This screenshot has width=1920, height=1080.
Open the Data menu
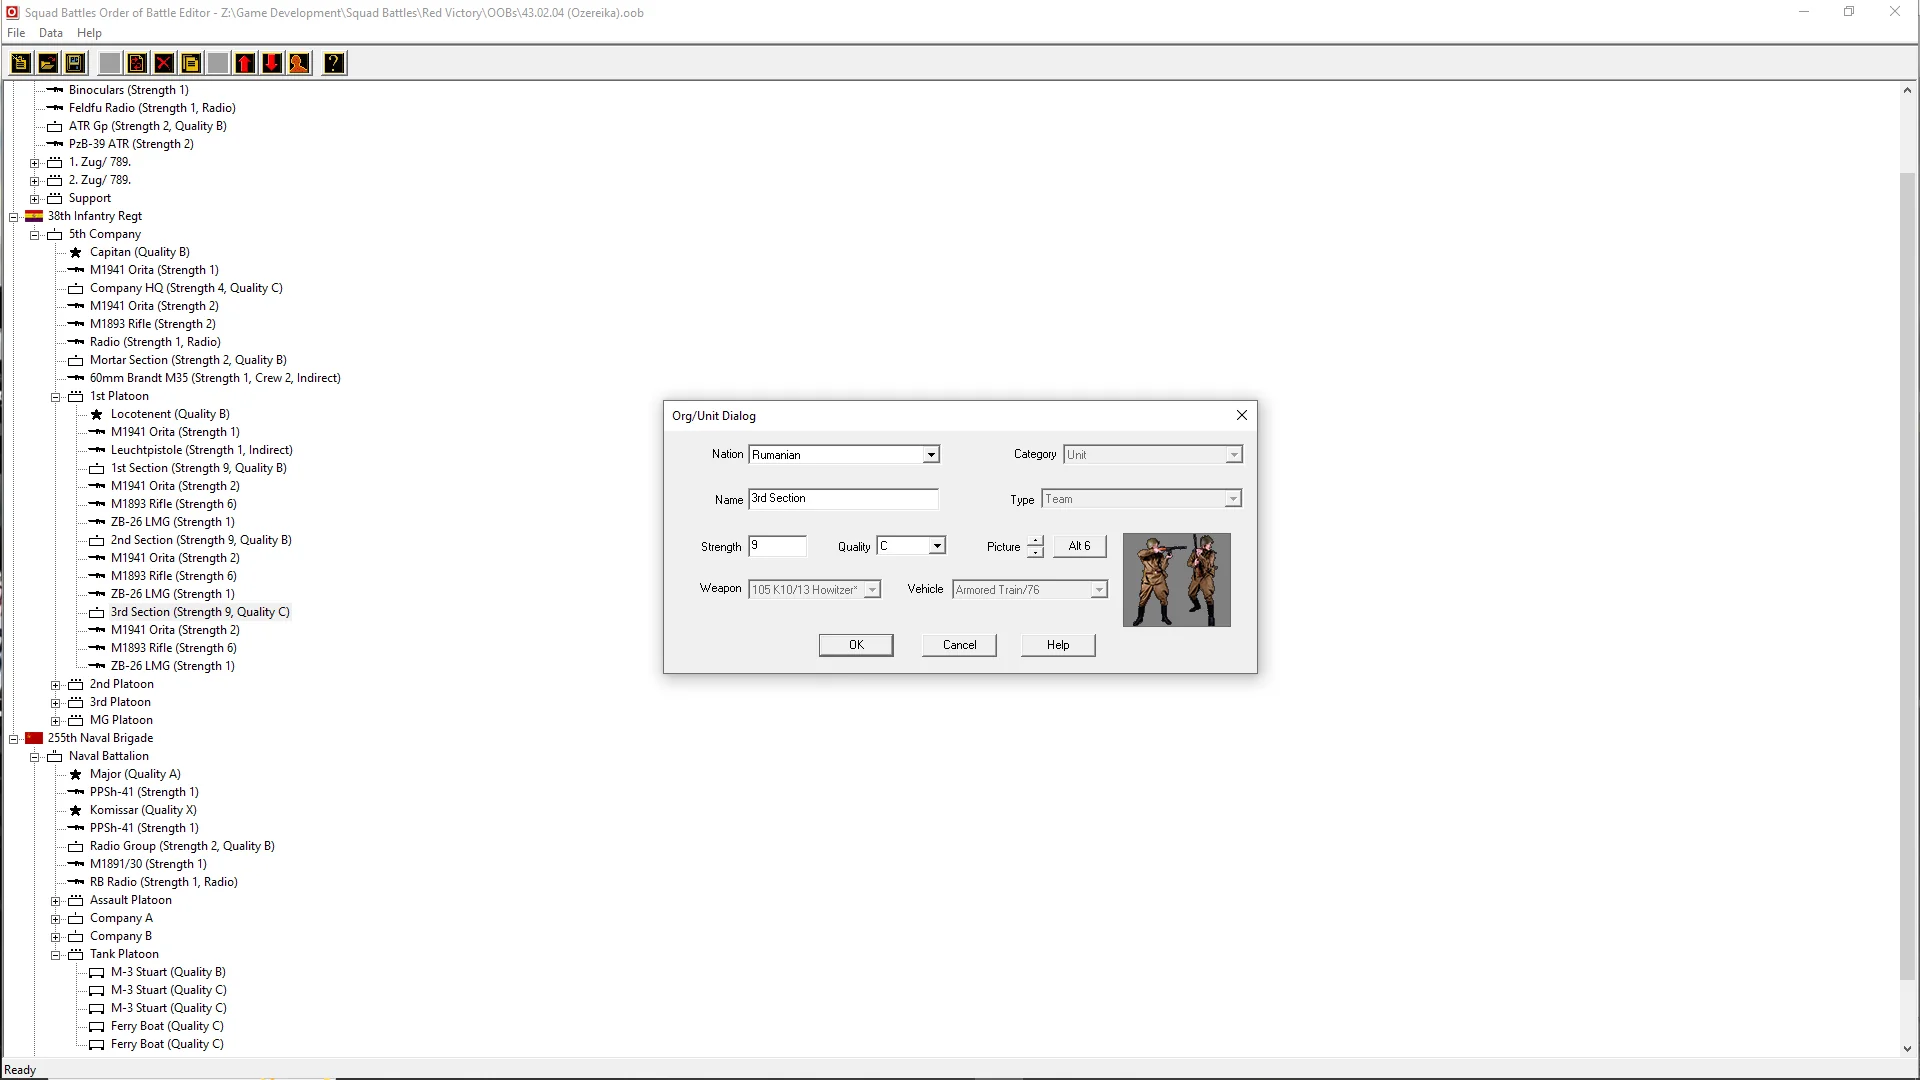click(50, 33)
